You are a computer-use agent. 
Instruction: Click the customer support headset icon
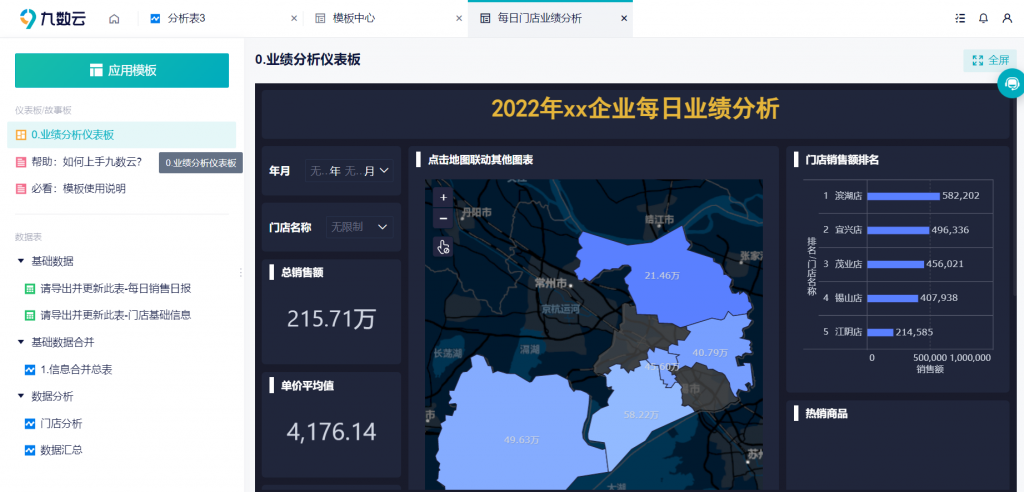tap(1011, 84)
